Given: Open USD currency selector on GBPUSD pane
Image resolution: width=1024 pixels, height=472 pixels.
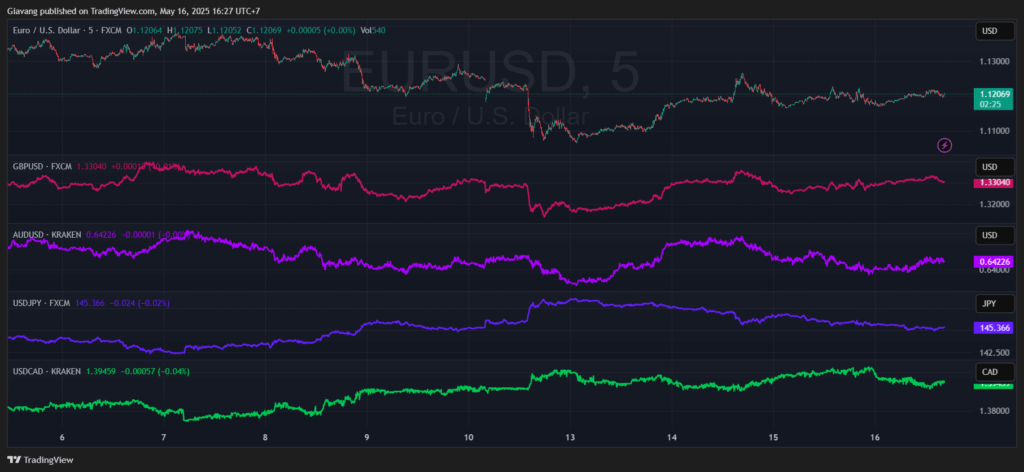Looking at the screenshot, I should coord(988,166).
